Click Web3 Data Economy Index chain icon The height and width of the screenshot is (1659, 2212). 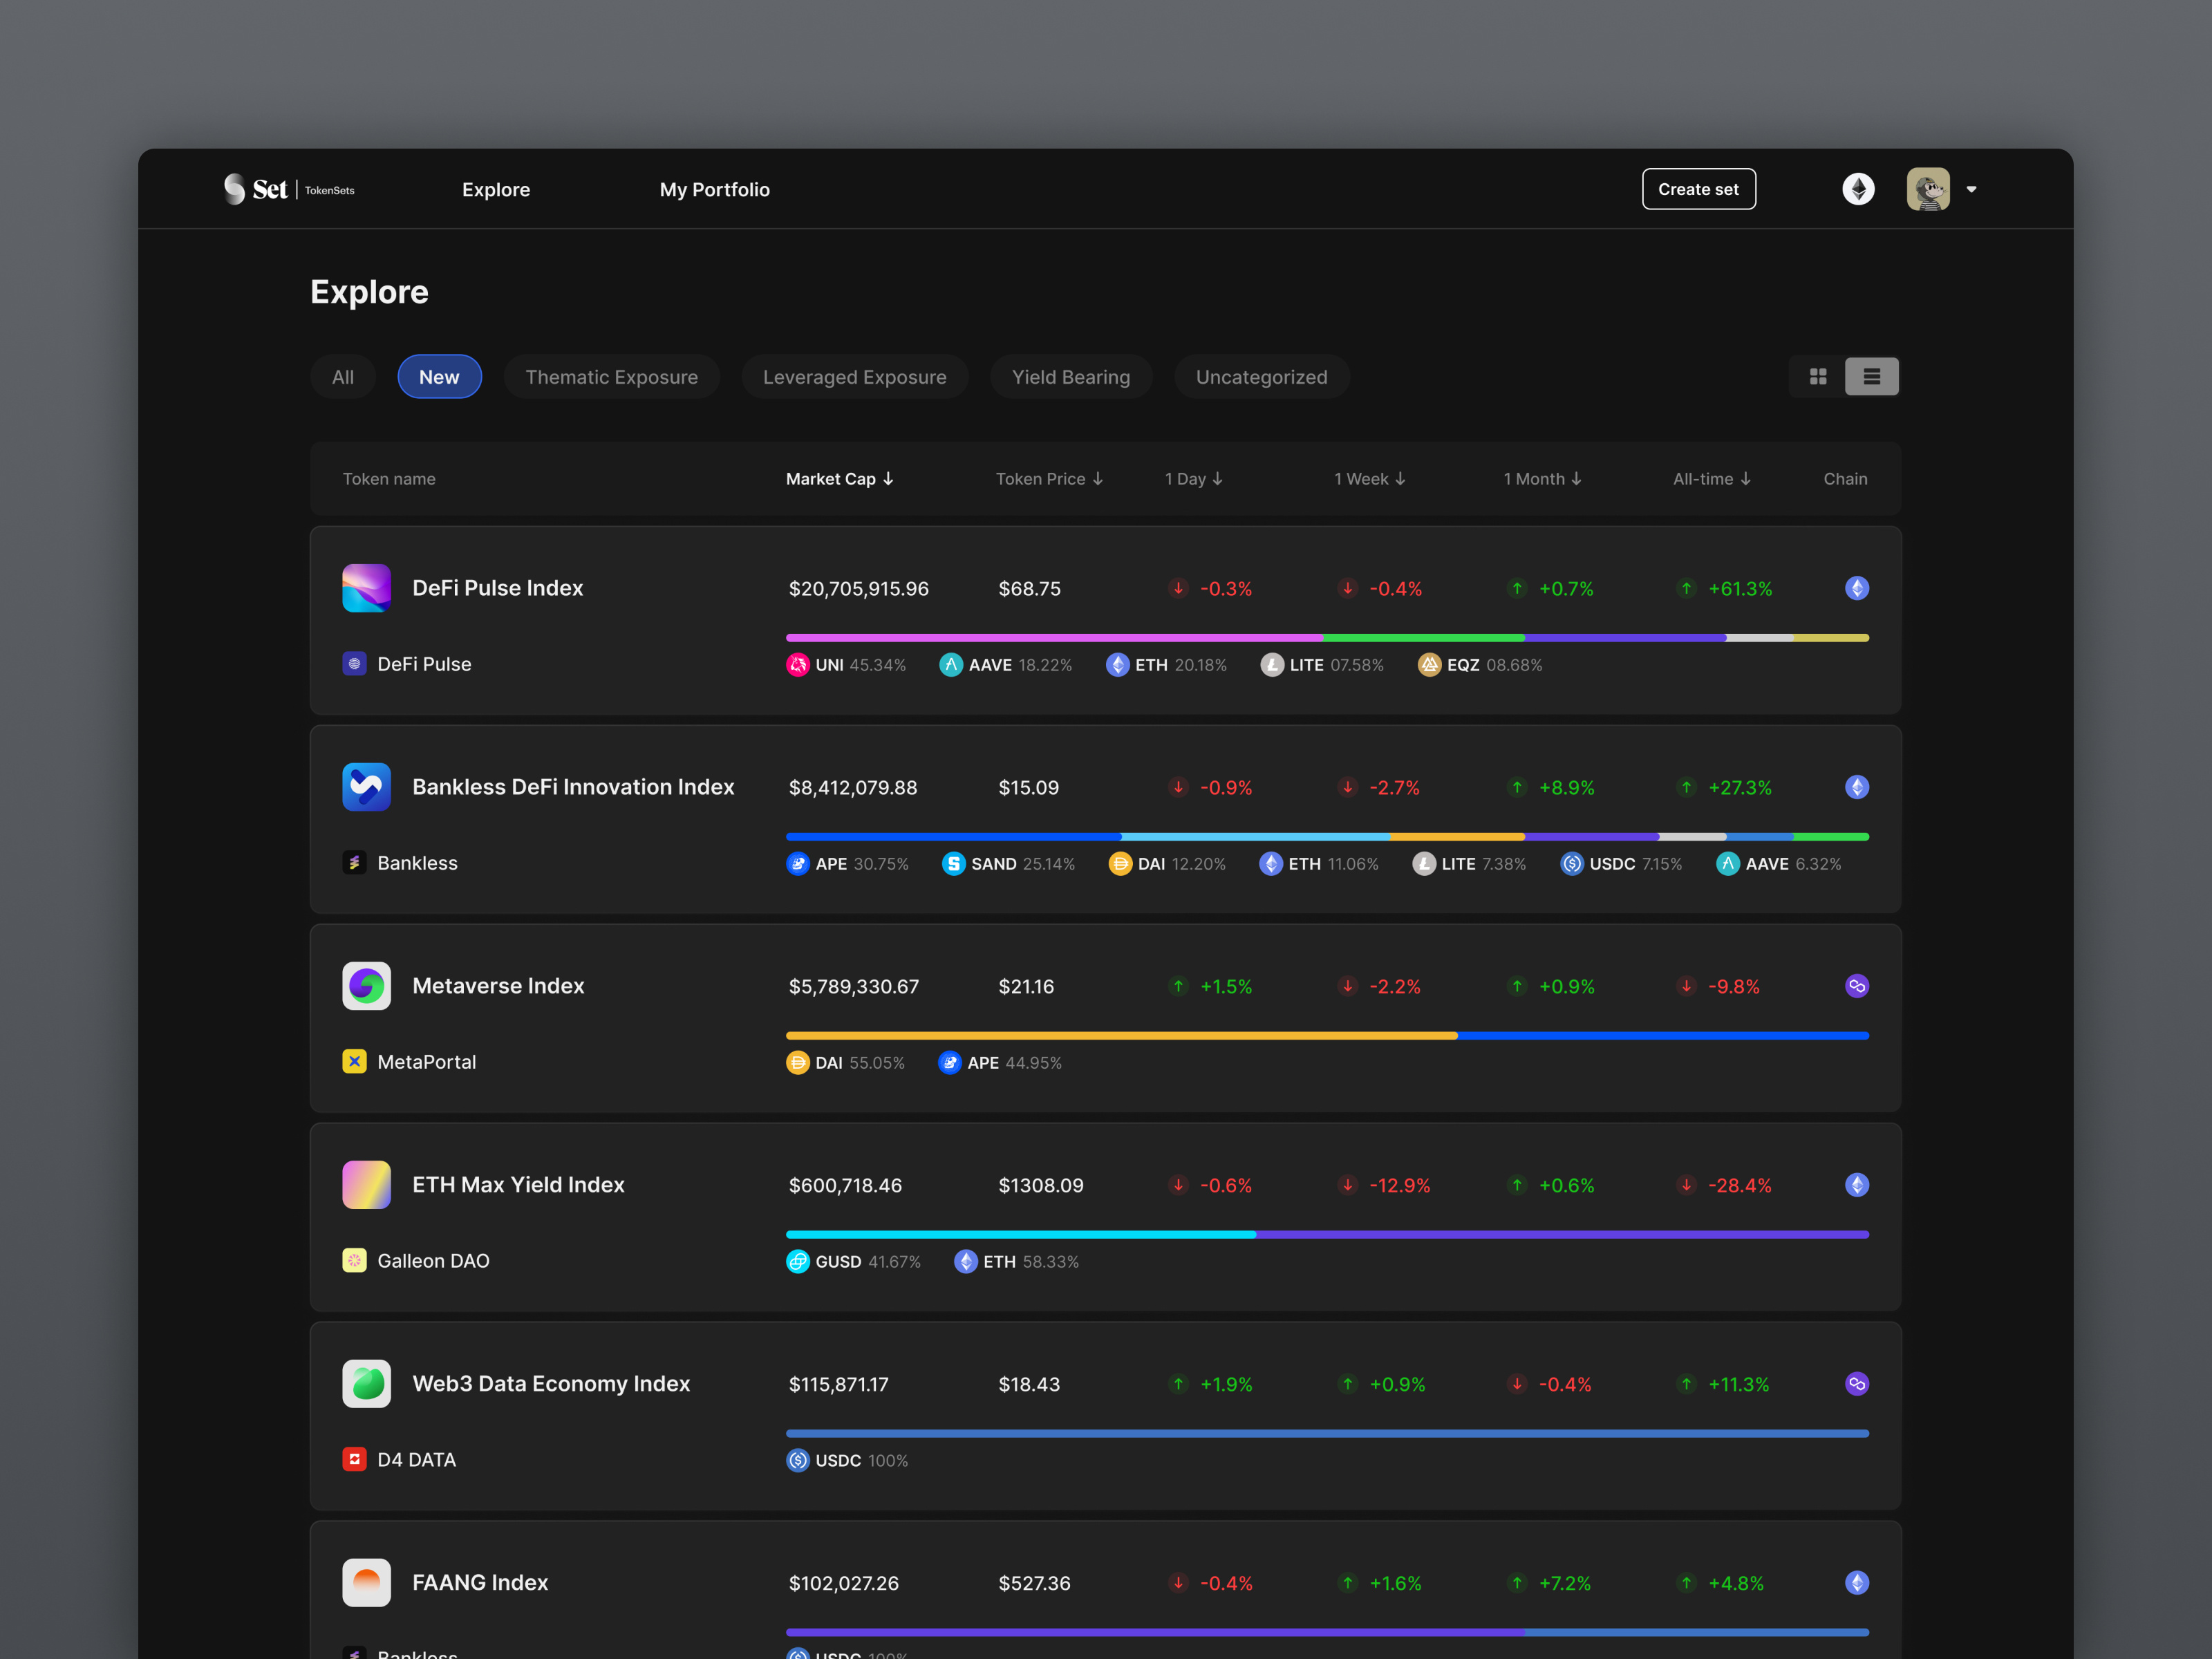pyautogui.click(x=1857, y=1384)
